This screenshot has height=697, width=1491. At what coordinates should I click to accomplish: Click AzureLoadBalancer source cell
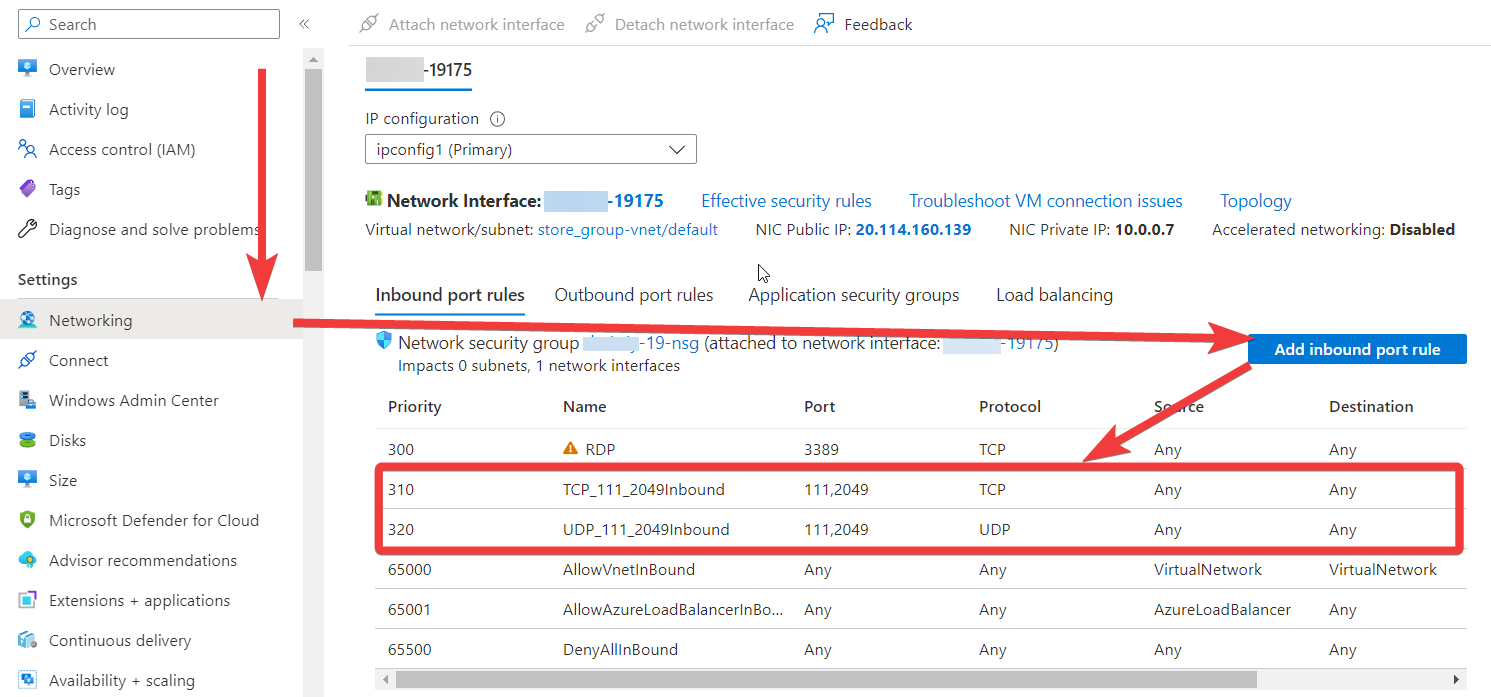coord(1222,610)
